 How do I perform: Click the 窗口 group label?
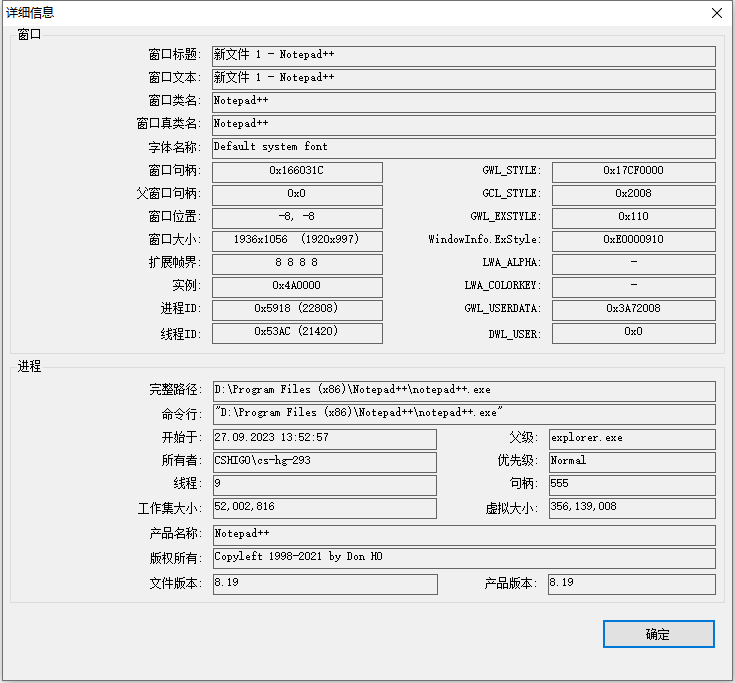point(29,34)
